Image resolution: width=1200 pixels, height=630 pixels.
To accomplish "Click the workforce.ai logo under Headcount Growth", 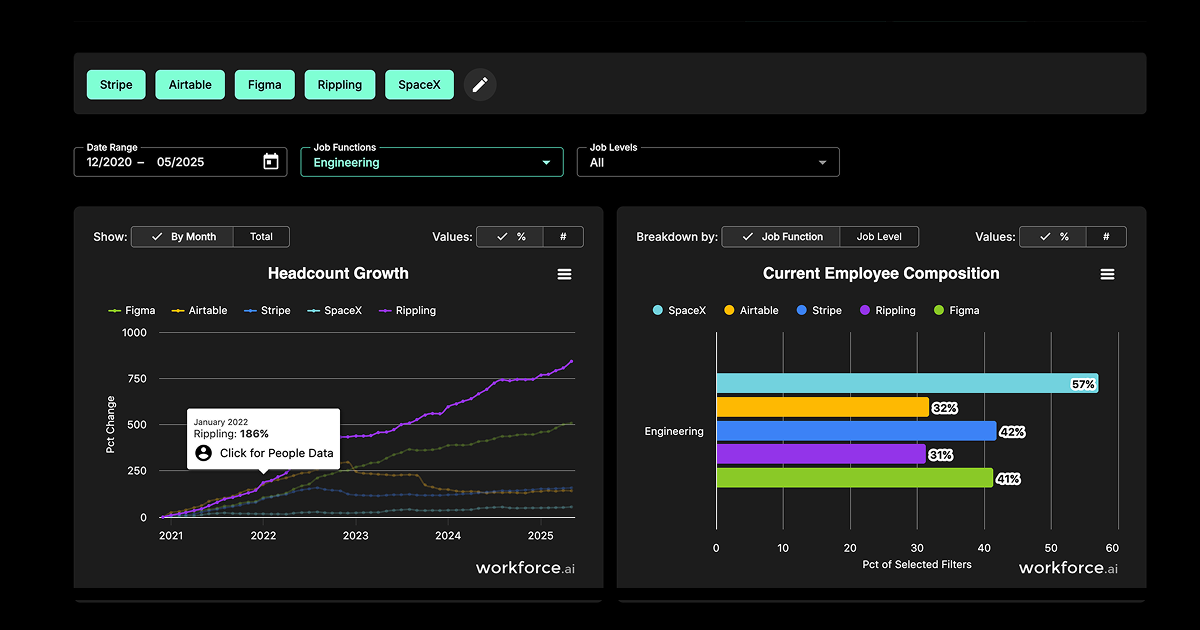I will 525,567.
